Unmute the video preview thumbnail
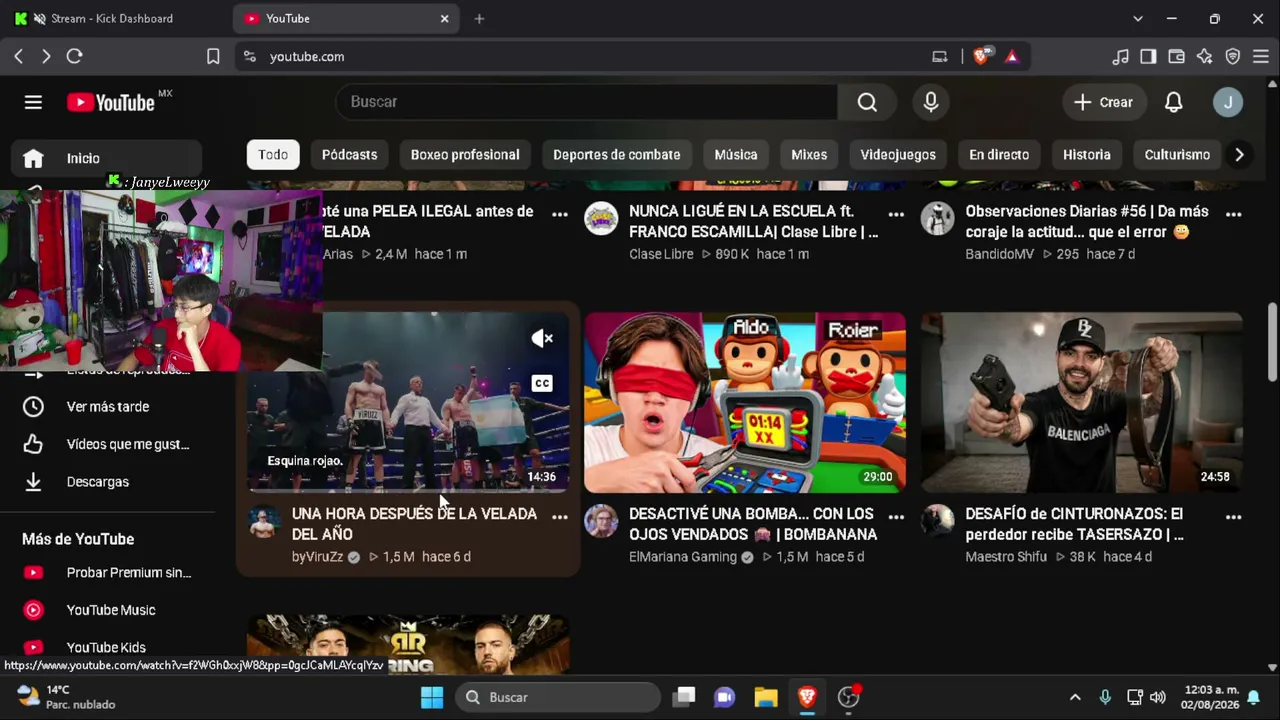Viewport: 1280px width, 720px height. pos(542,339)
